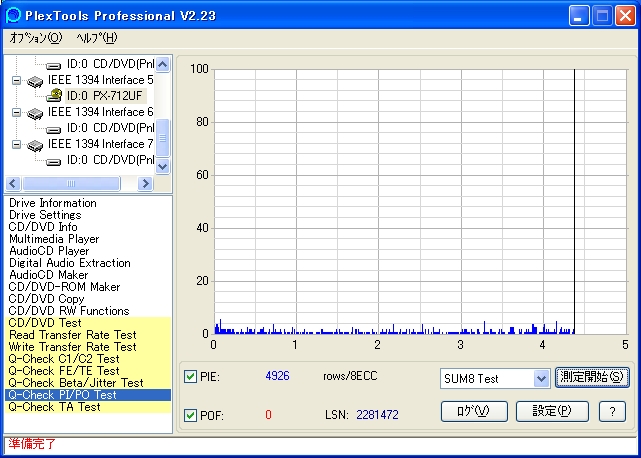This screenshot has height=458, width=641.
Task: Open Multimedia Player
Action: [x=54, y=239]
